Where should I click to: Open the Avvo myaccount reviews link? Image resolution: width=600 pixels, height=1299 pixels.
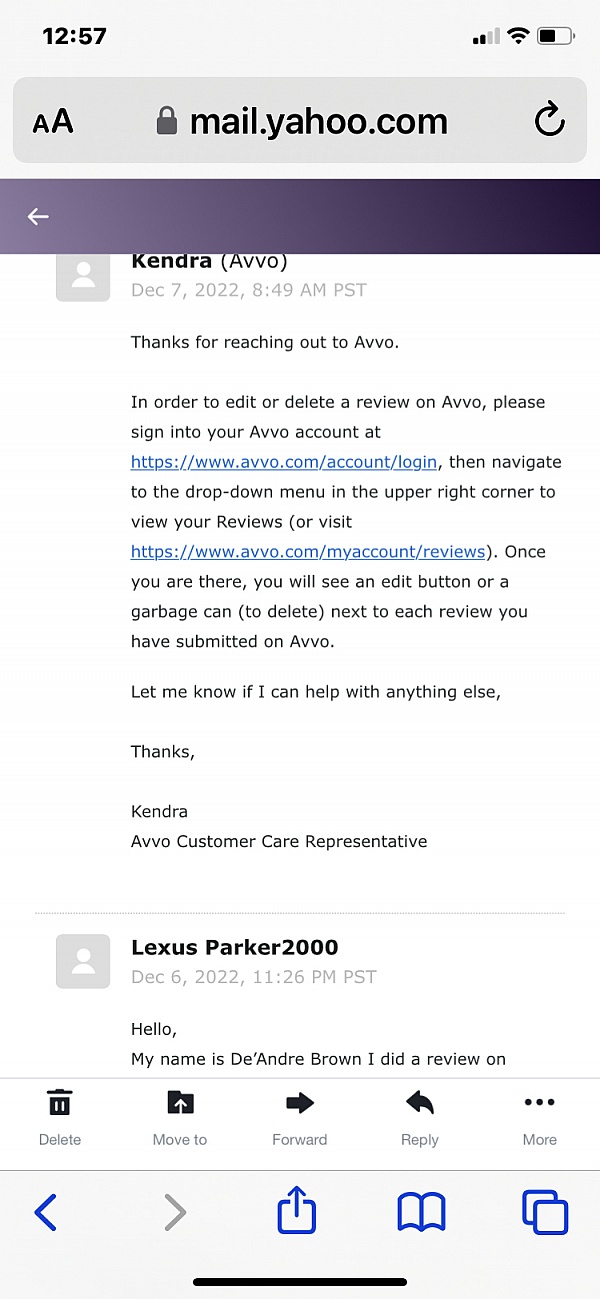pos(308,551)
